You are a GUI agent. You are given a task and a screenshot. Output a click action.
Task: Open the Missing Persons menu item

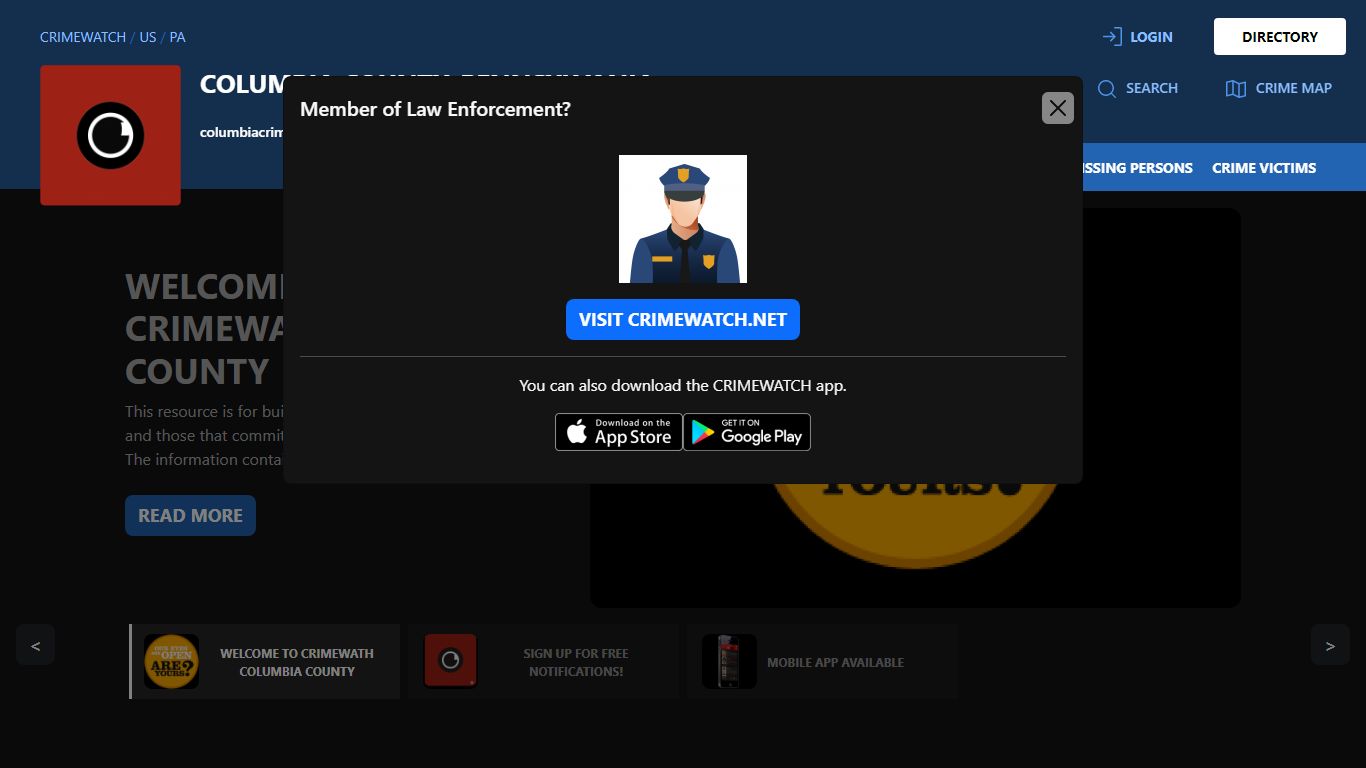pyautogui.click(x=1138, y=168)
